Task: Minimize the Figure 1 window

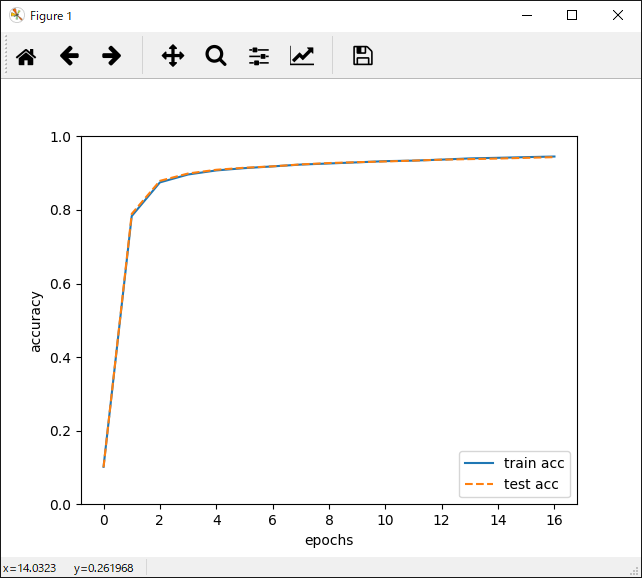Action: pos(526,15)
